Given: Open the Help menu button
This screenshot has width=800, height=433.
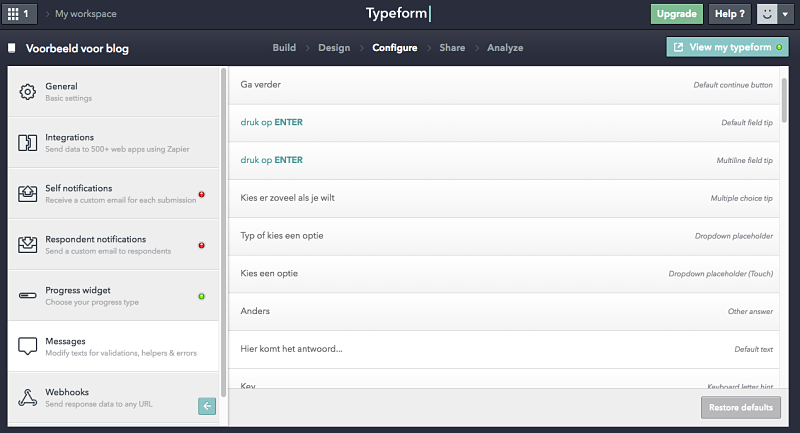Looking at the screenshot, I should [x=730, y=14].
